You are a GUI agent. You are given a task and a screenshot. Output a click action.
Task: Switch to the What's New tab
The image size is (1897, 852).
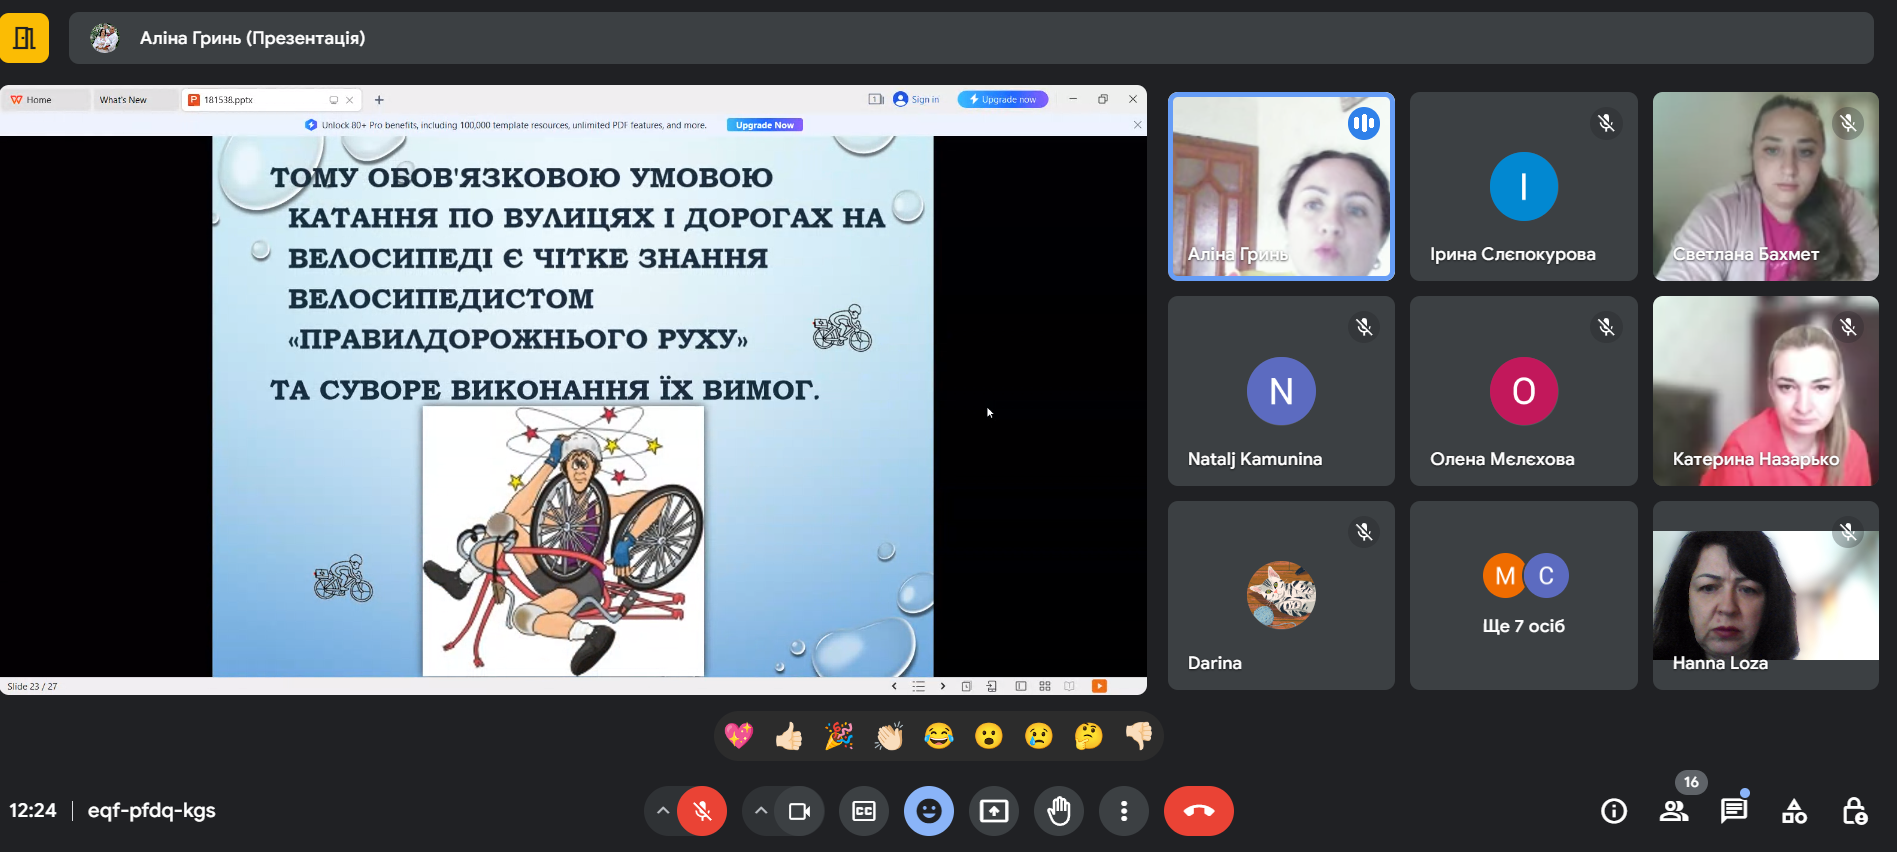(x=123, y=100)
